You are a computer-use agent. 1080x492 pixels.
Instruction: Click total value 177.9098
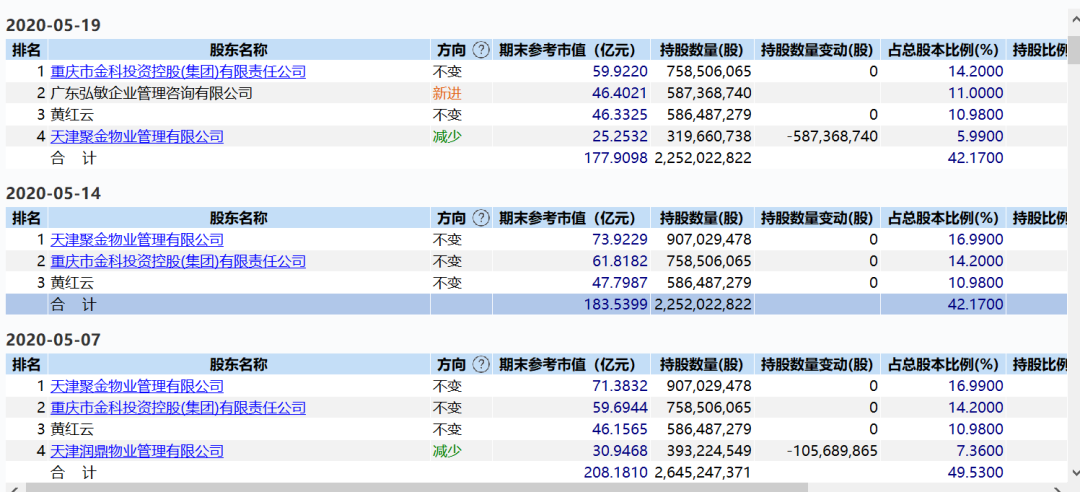tap(616, 158)
